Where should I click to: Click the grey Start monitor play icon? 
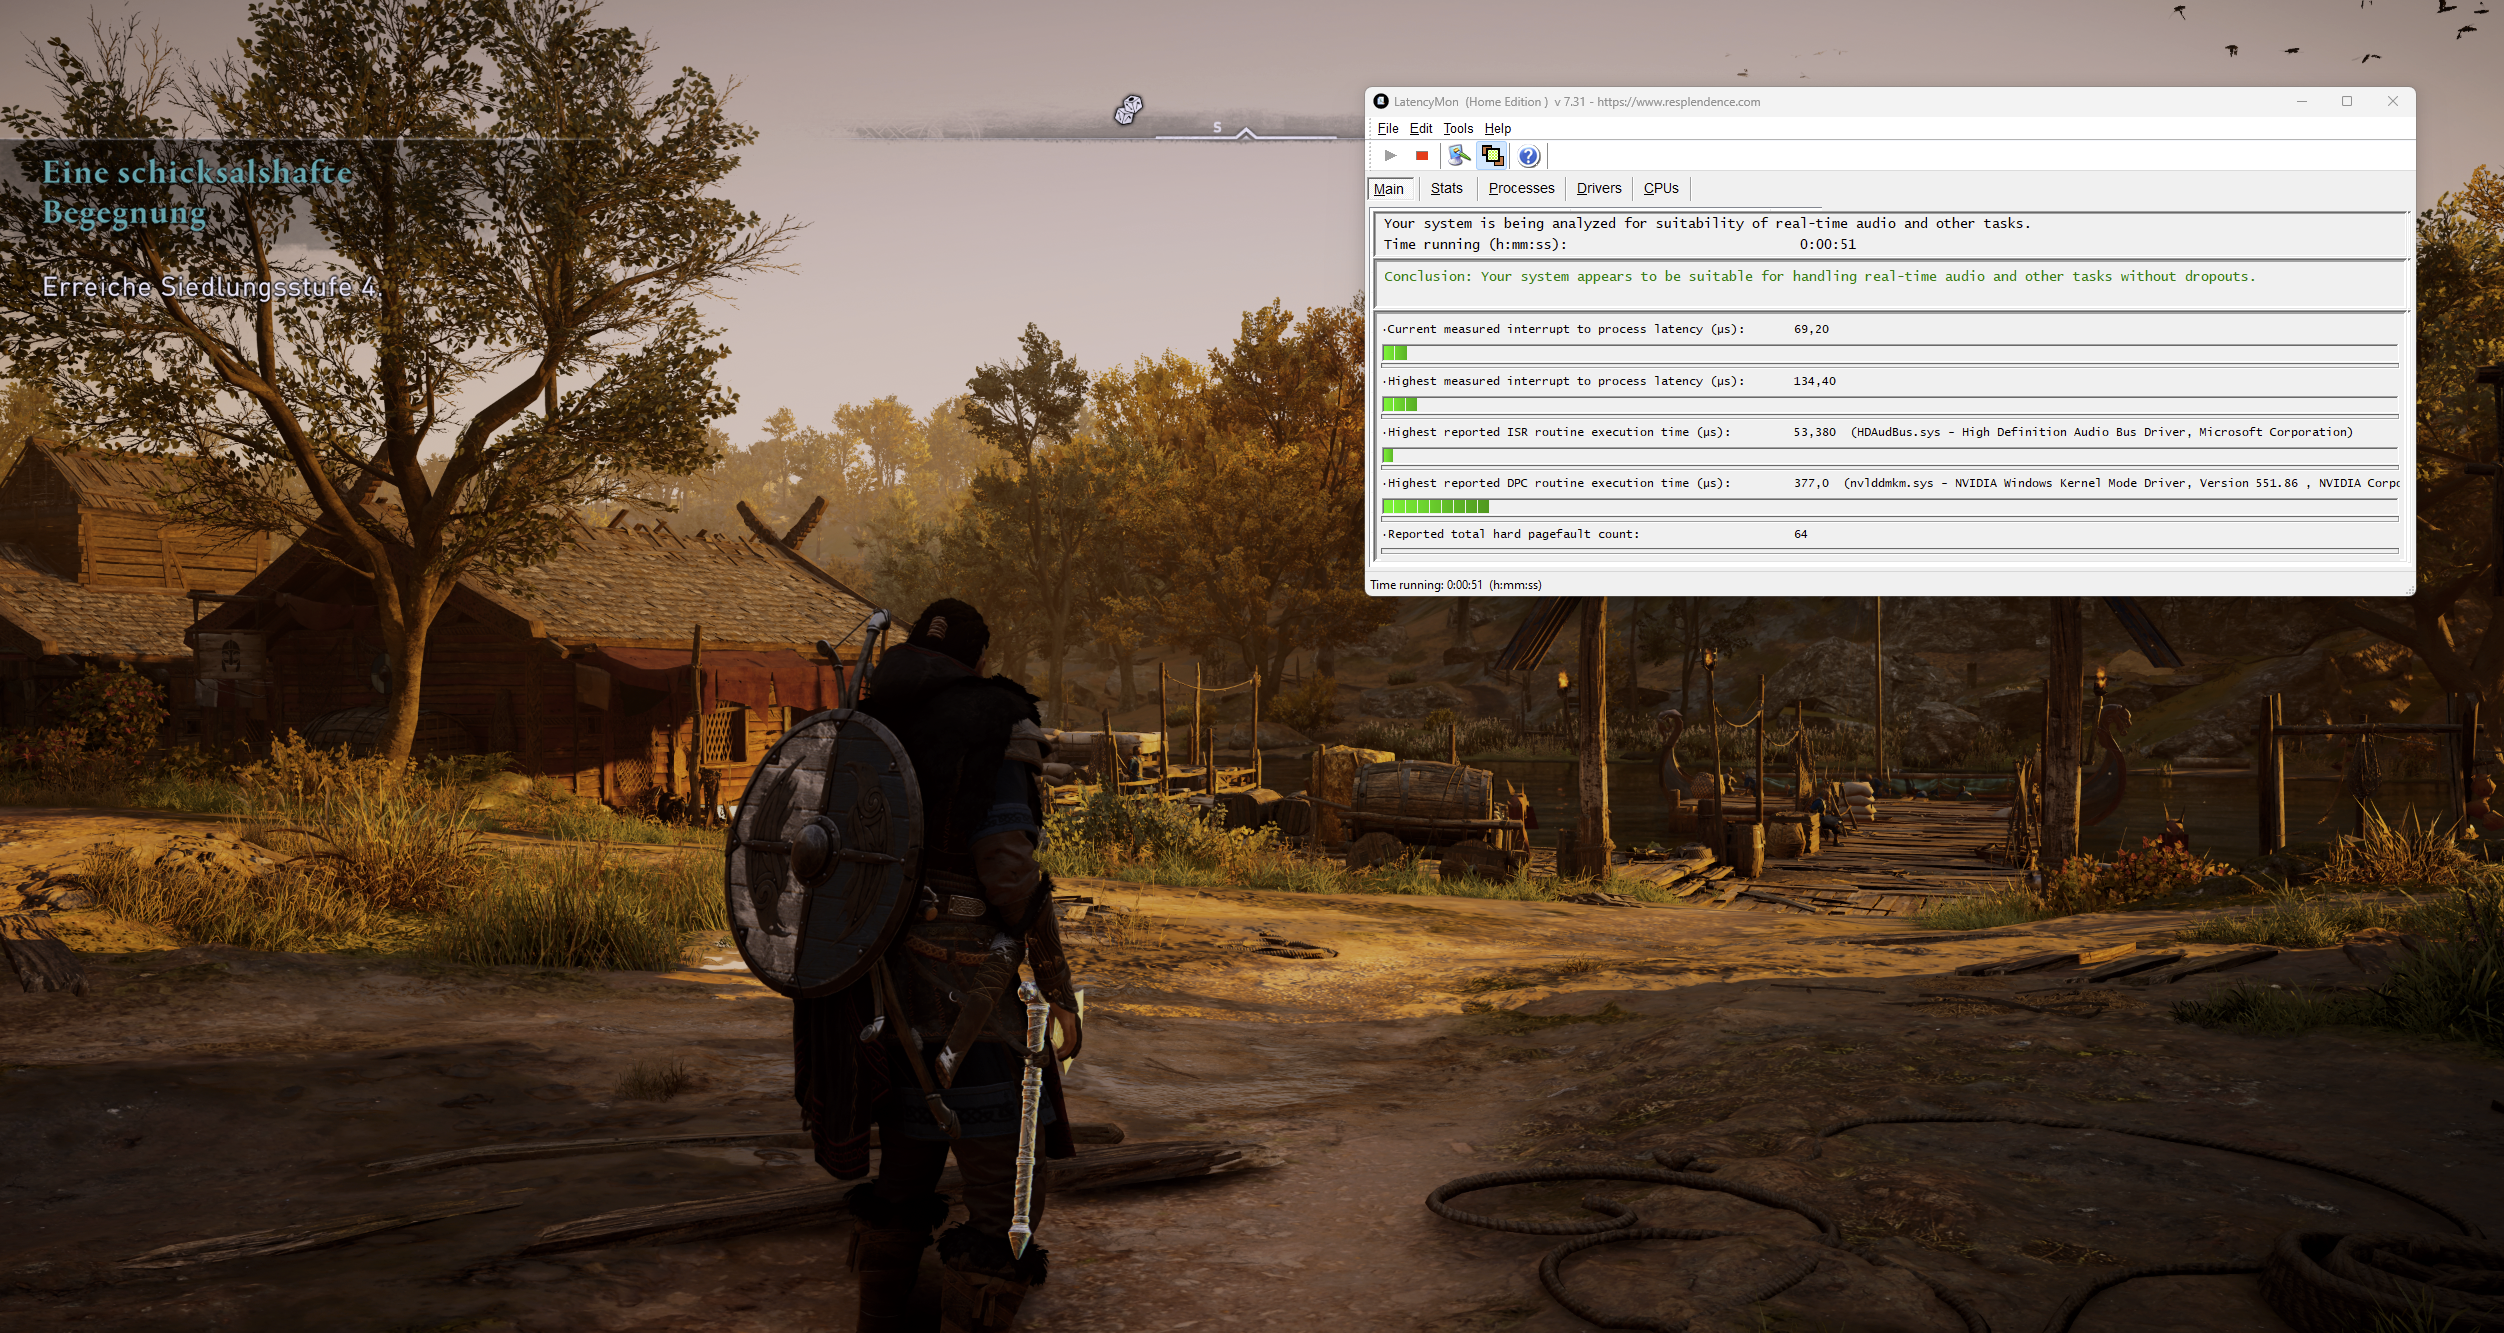pyautogui.click(x=1390, y=156)
